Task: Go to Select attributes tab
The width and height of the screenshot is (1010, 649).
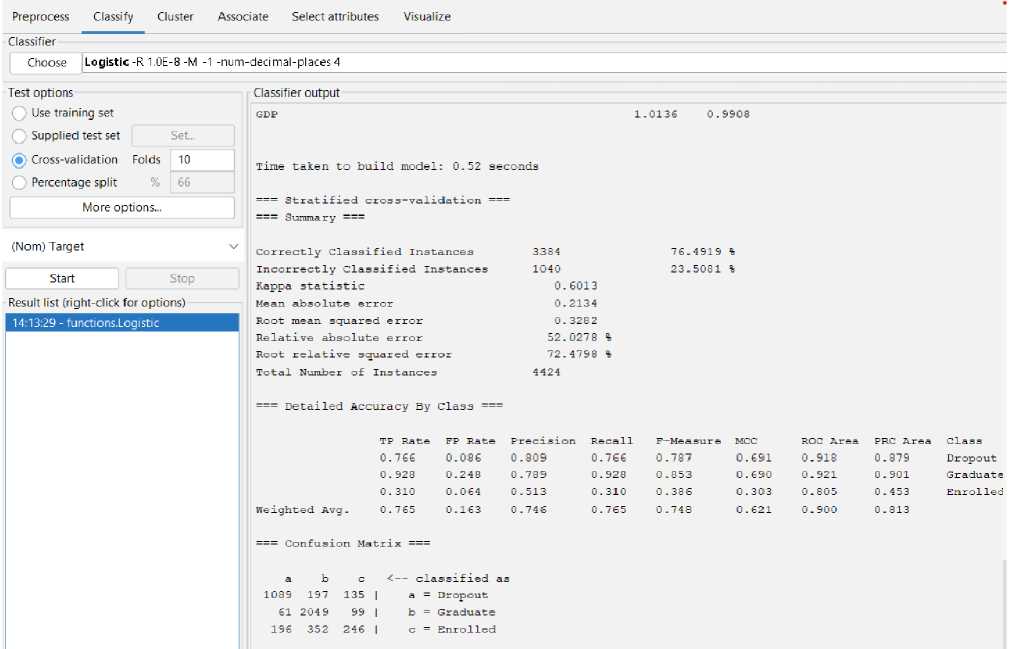Action: point(335,17)
